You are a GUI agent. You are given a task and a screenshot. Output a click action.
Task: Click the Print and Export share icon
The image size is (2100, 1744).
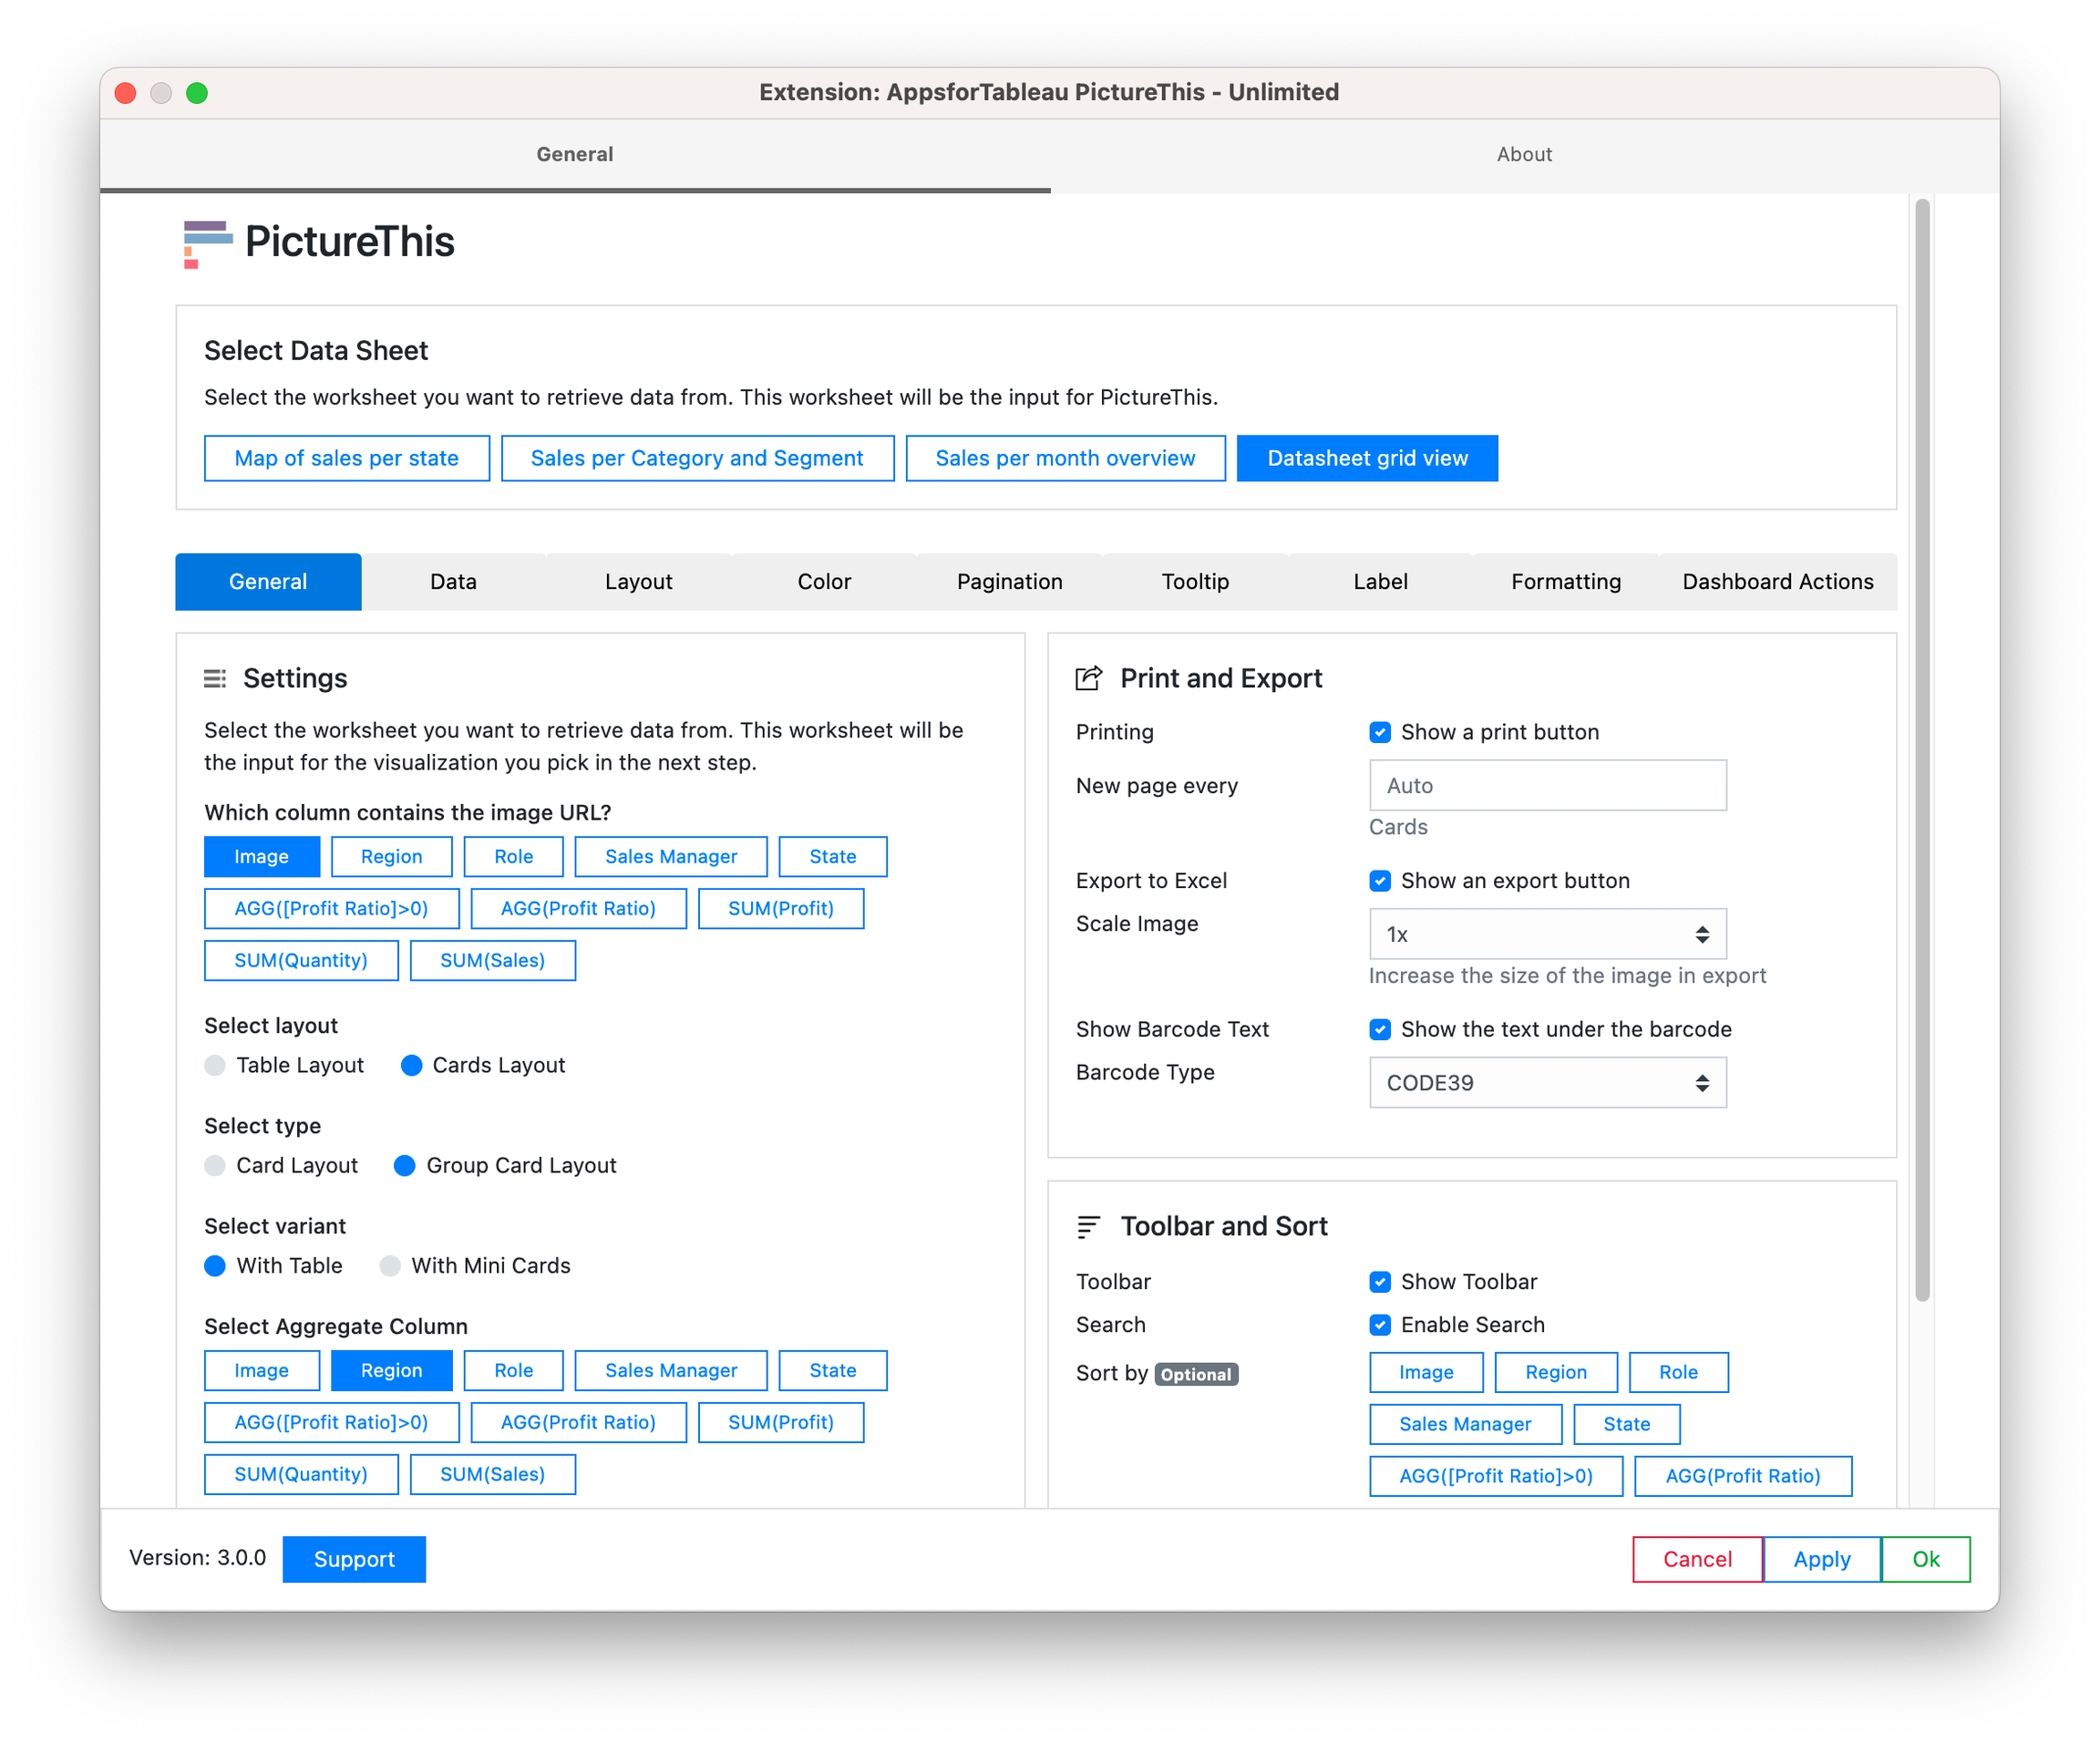coord(1088,679)
